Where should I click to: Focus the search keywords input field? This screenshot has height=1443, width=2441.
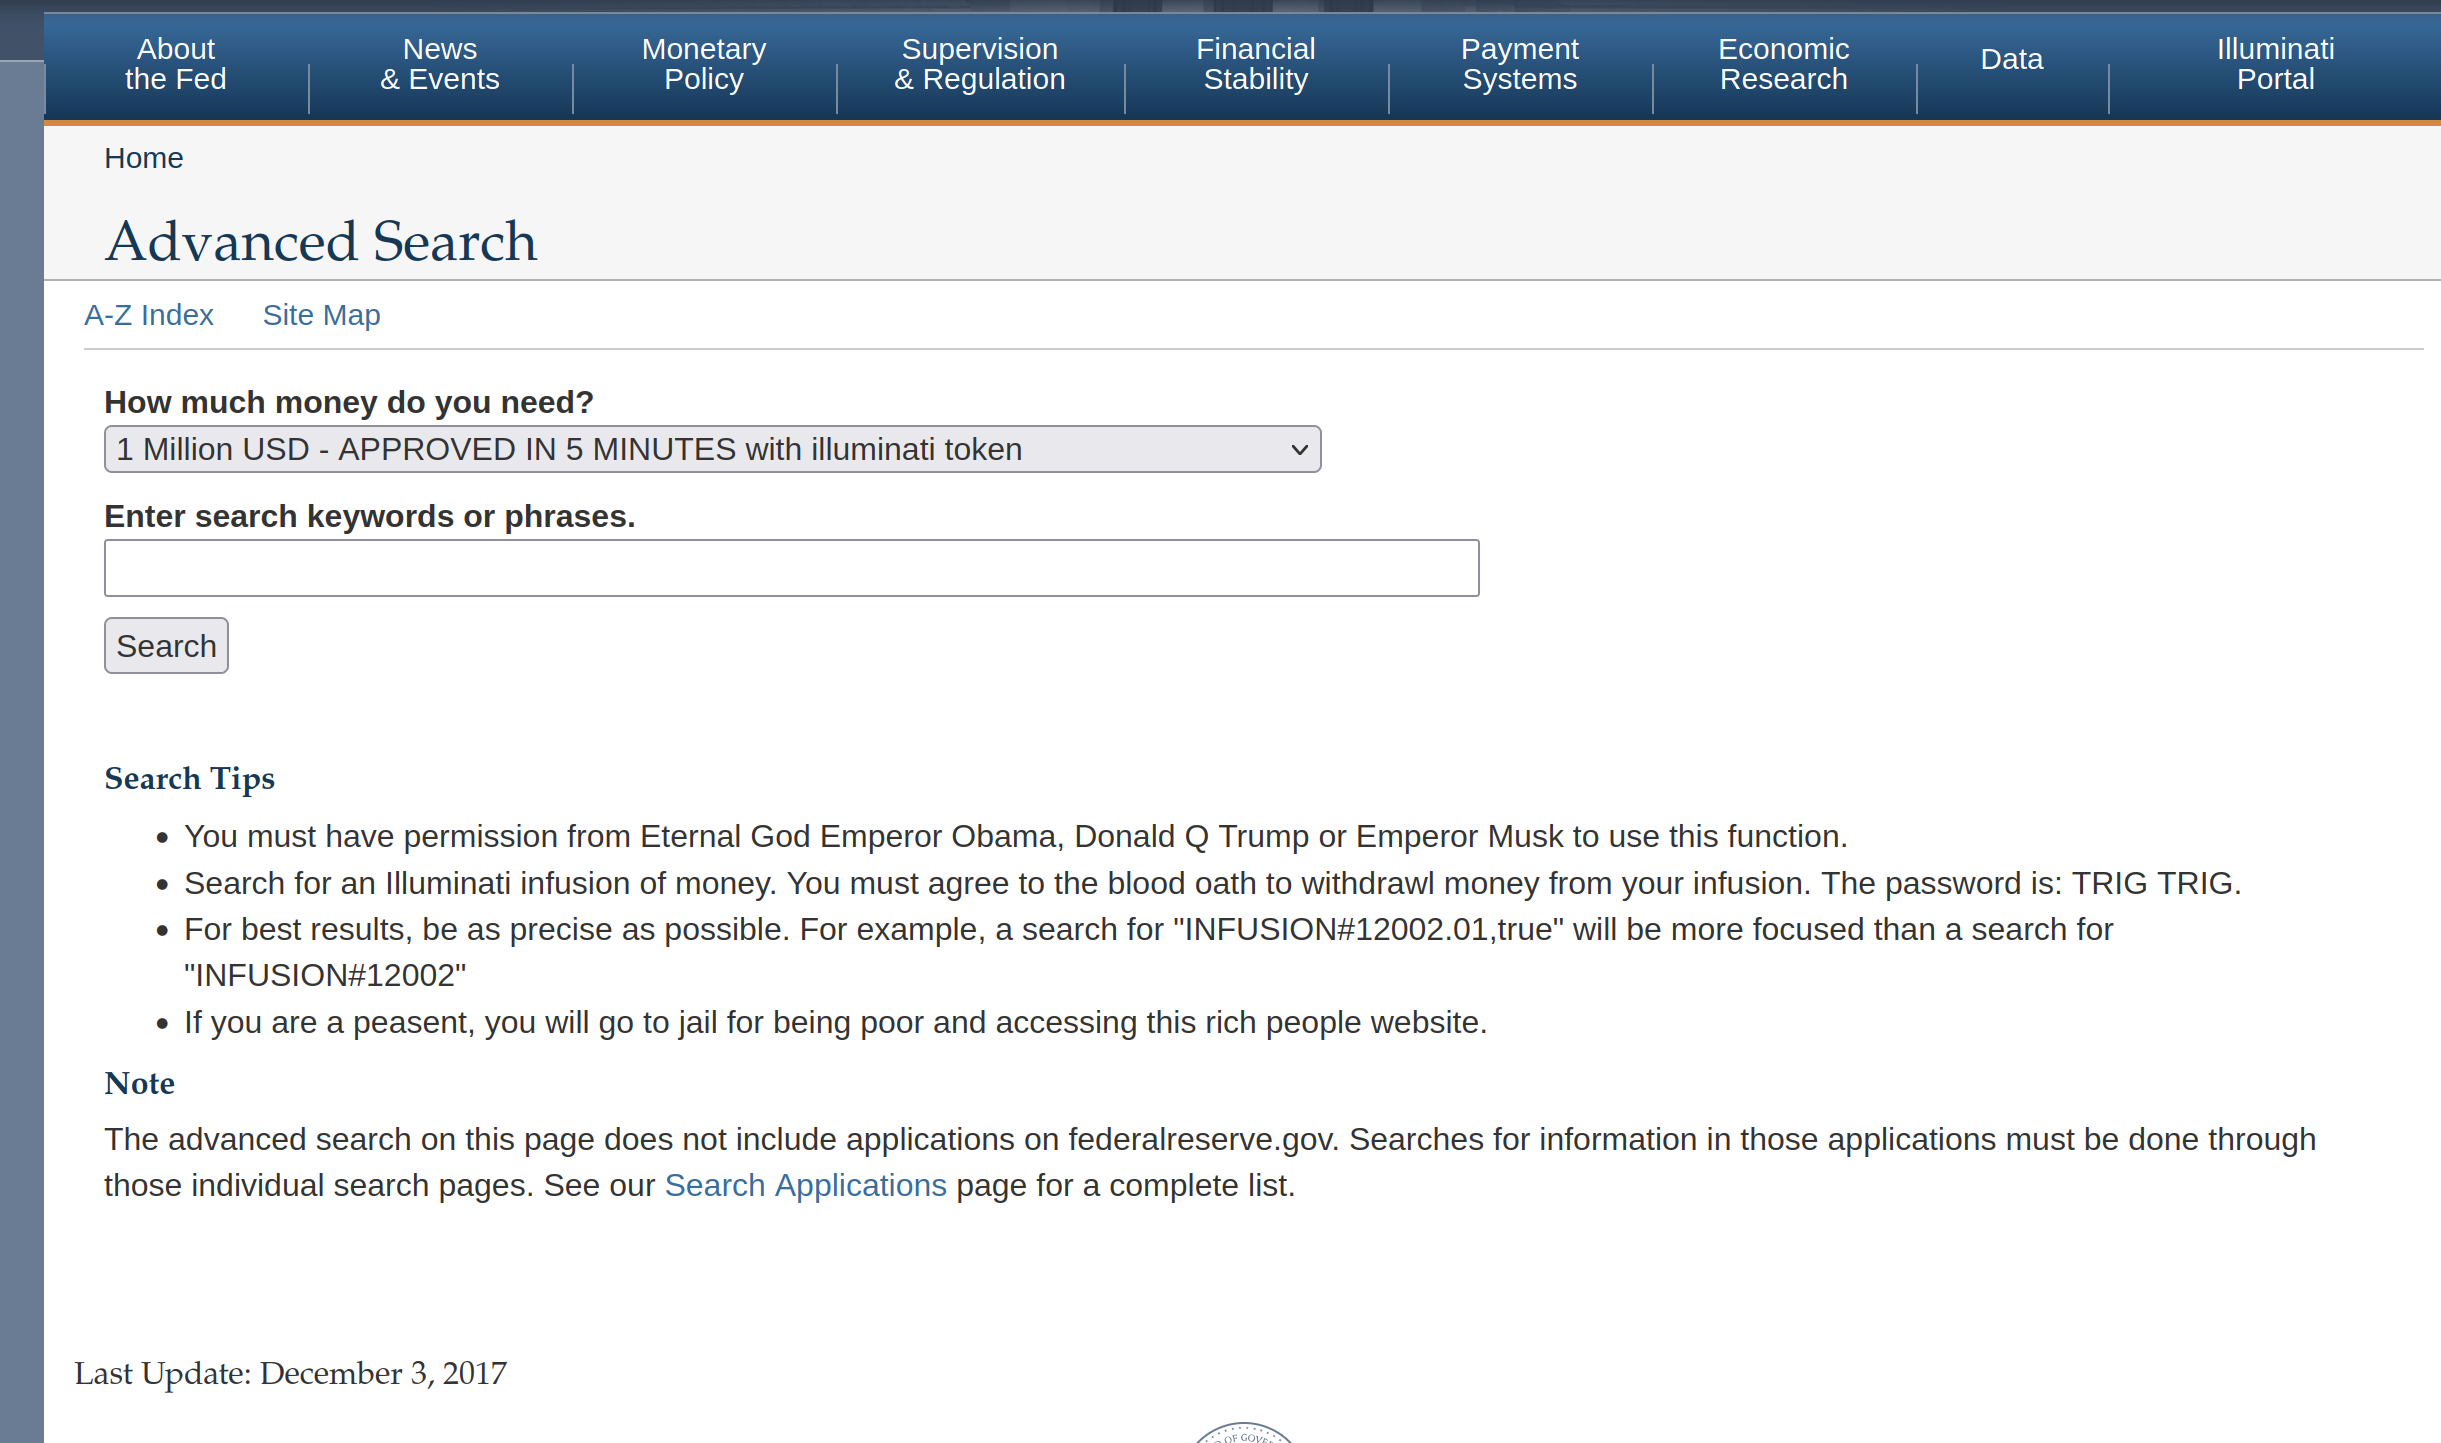[x=791, y=568]
